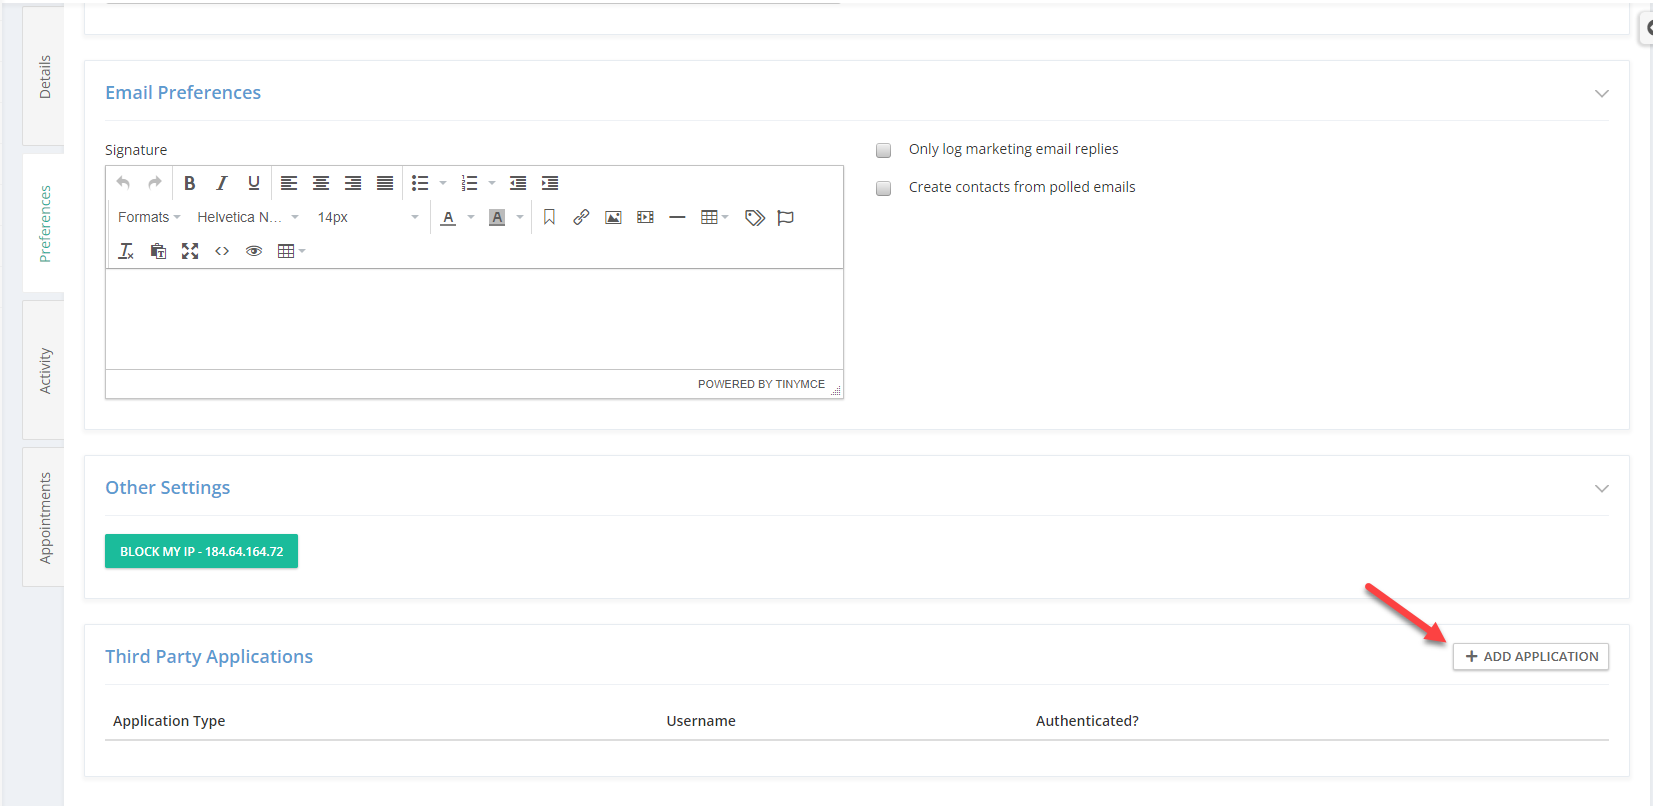Insert a horizontal line

click(677, 217)
